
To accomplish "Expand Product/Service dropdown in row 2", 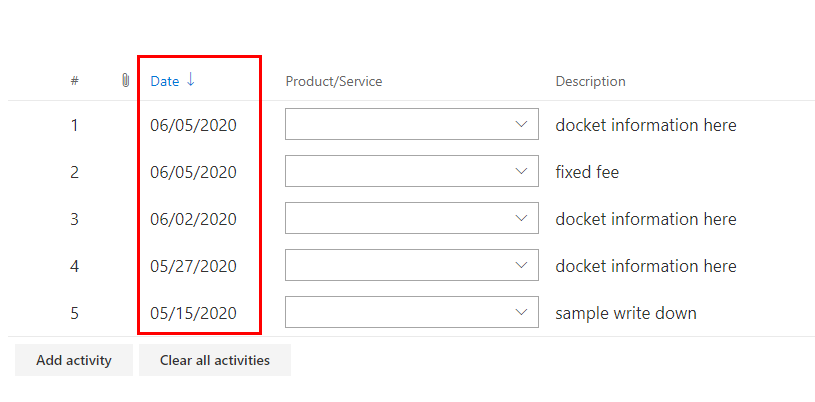I will [x=520, y=172].
